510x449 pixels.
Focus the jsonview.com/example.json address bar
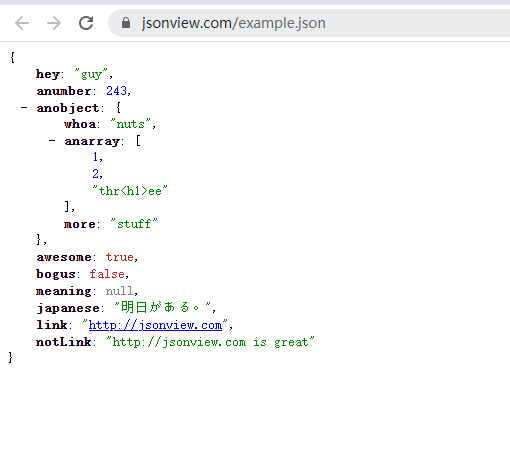pyautogui.click(x=309, y=23)
